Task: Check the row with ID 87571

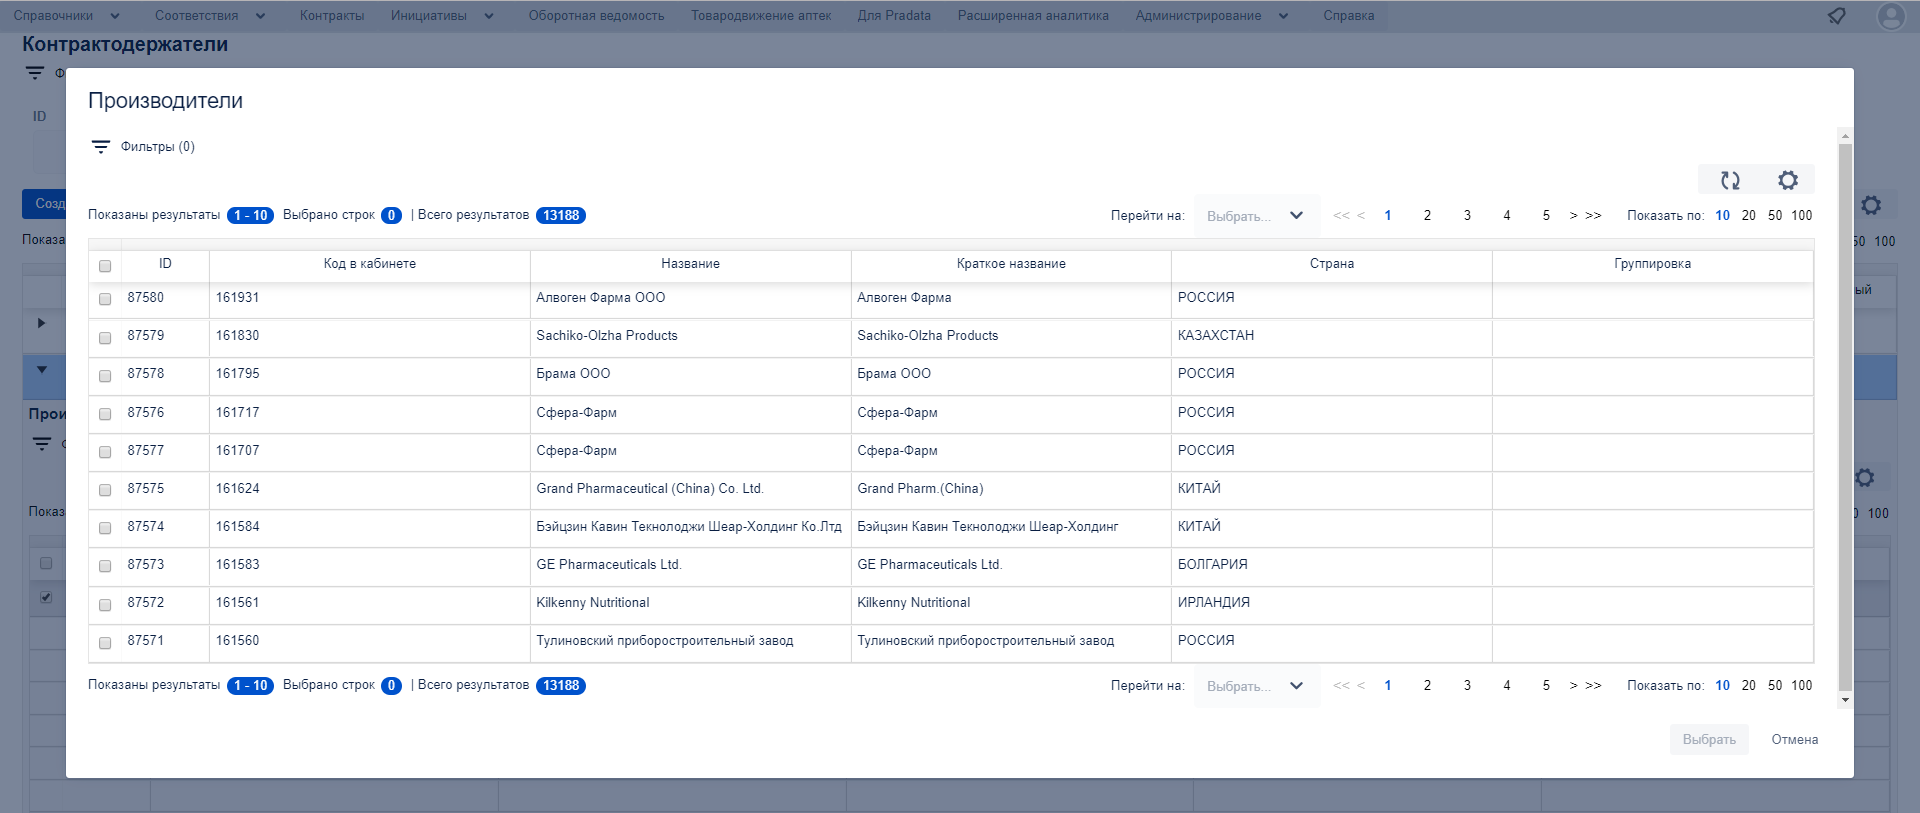Action: (105, 643)
